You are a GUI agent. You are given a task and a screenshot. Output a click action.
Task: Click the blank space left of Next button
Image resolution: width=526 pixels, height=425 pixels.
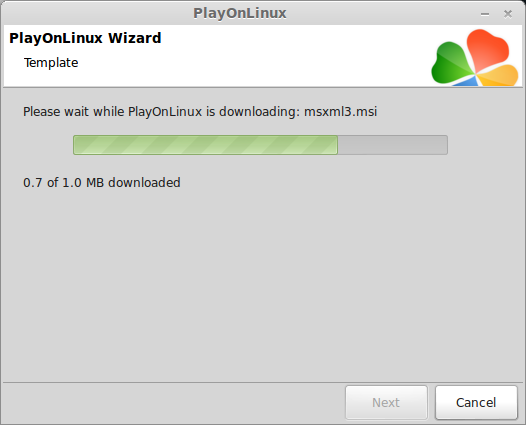[173, 402]
